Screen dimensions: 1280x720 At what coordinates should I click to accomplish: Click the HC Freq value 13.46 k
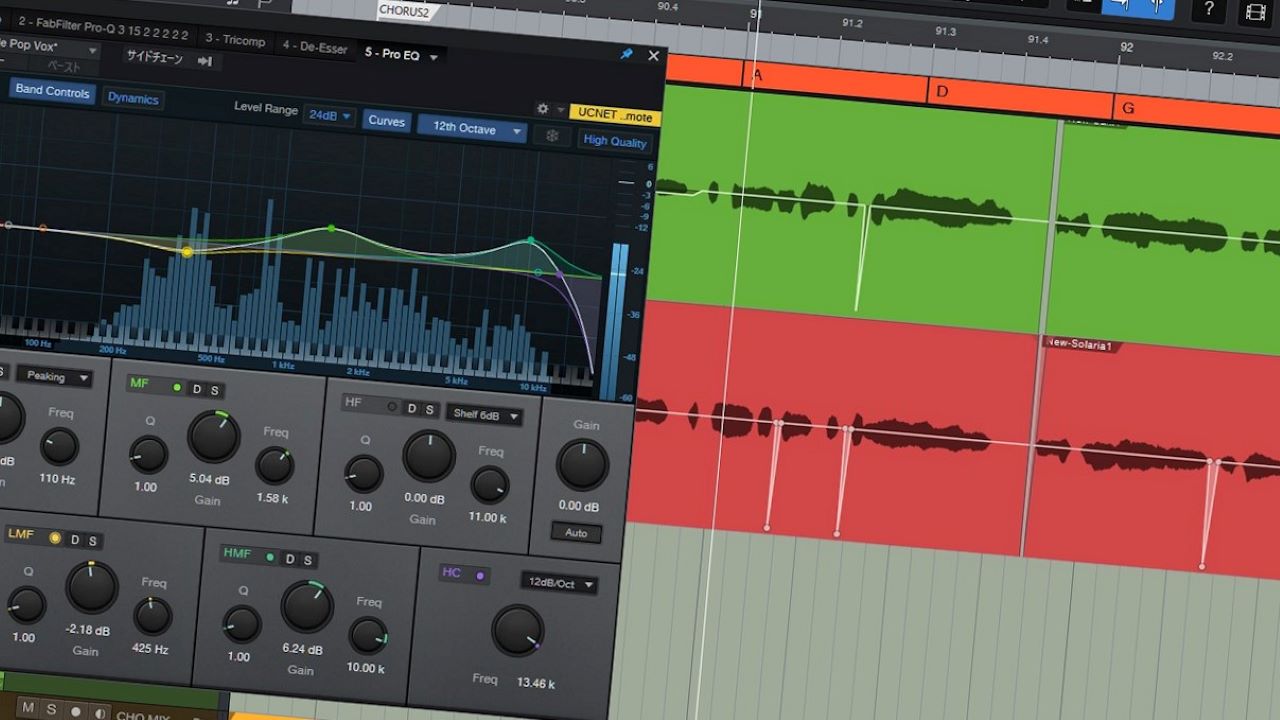pyautogui.click(x=537, y=683)
